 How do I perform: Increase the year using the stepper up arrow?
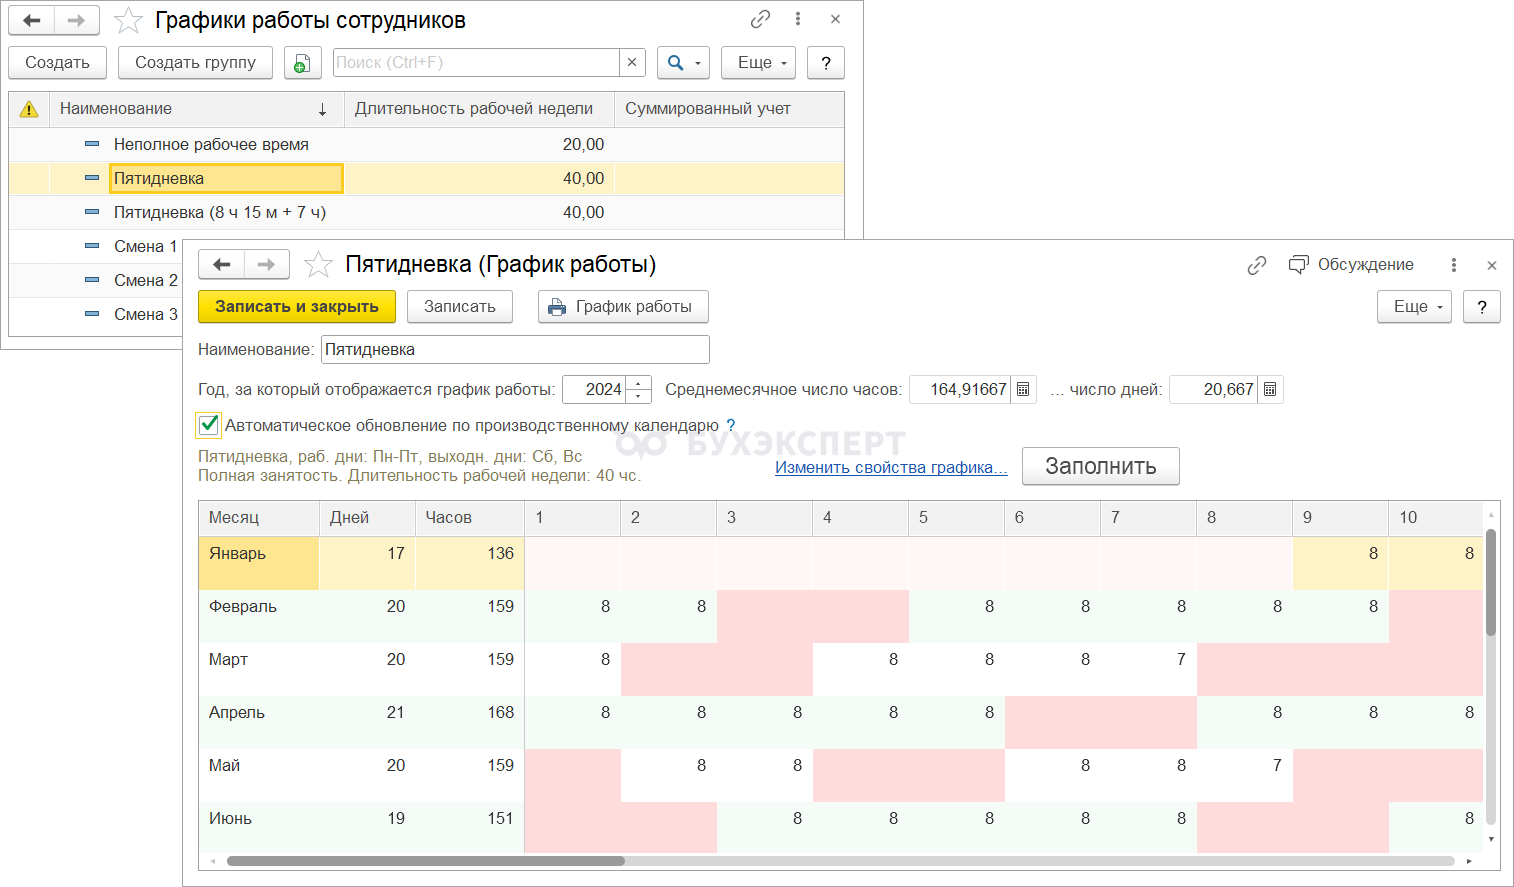[x=639, y=383]
